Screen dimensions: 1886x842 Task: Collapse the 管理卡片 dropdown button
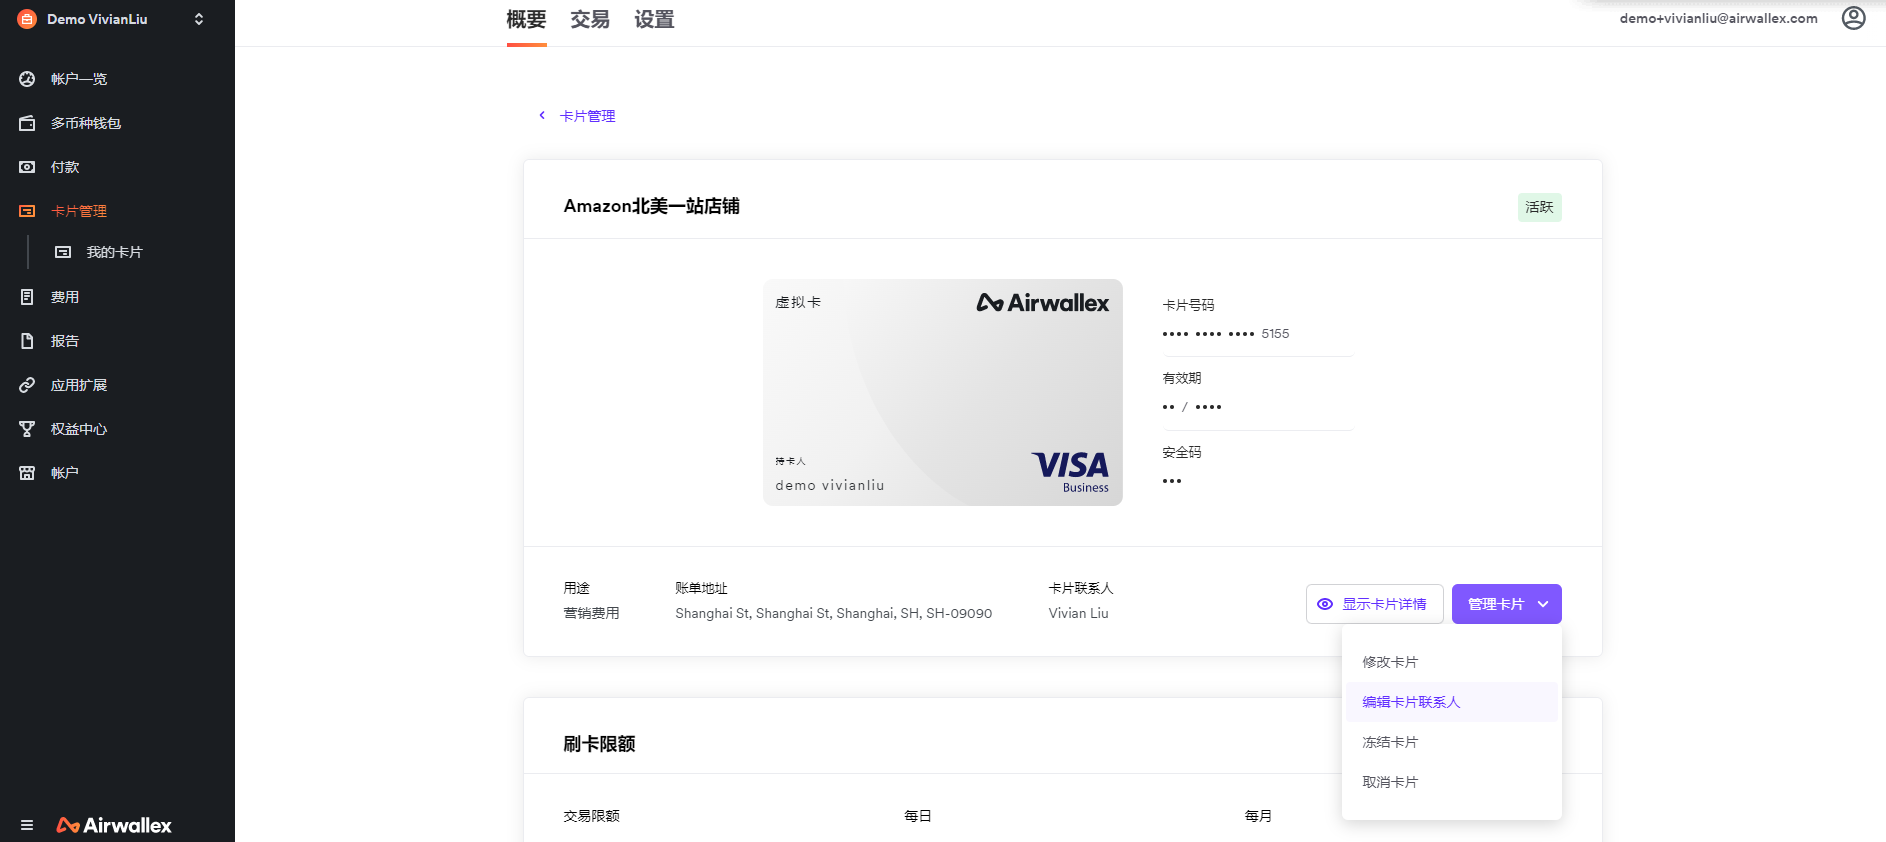pos(1506,604)
